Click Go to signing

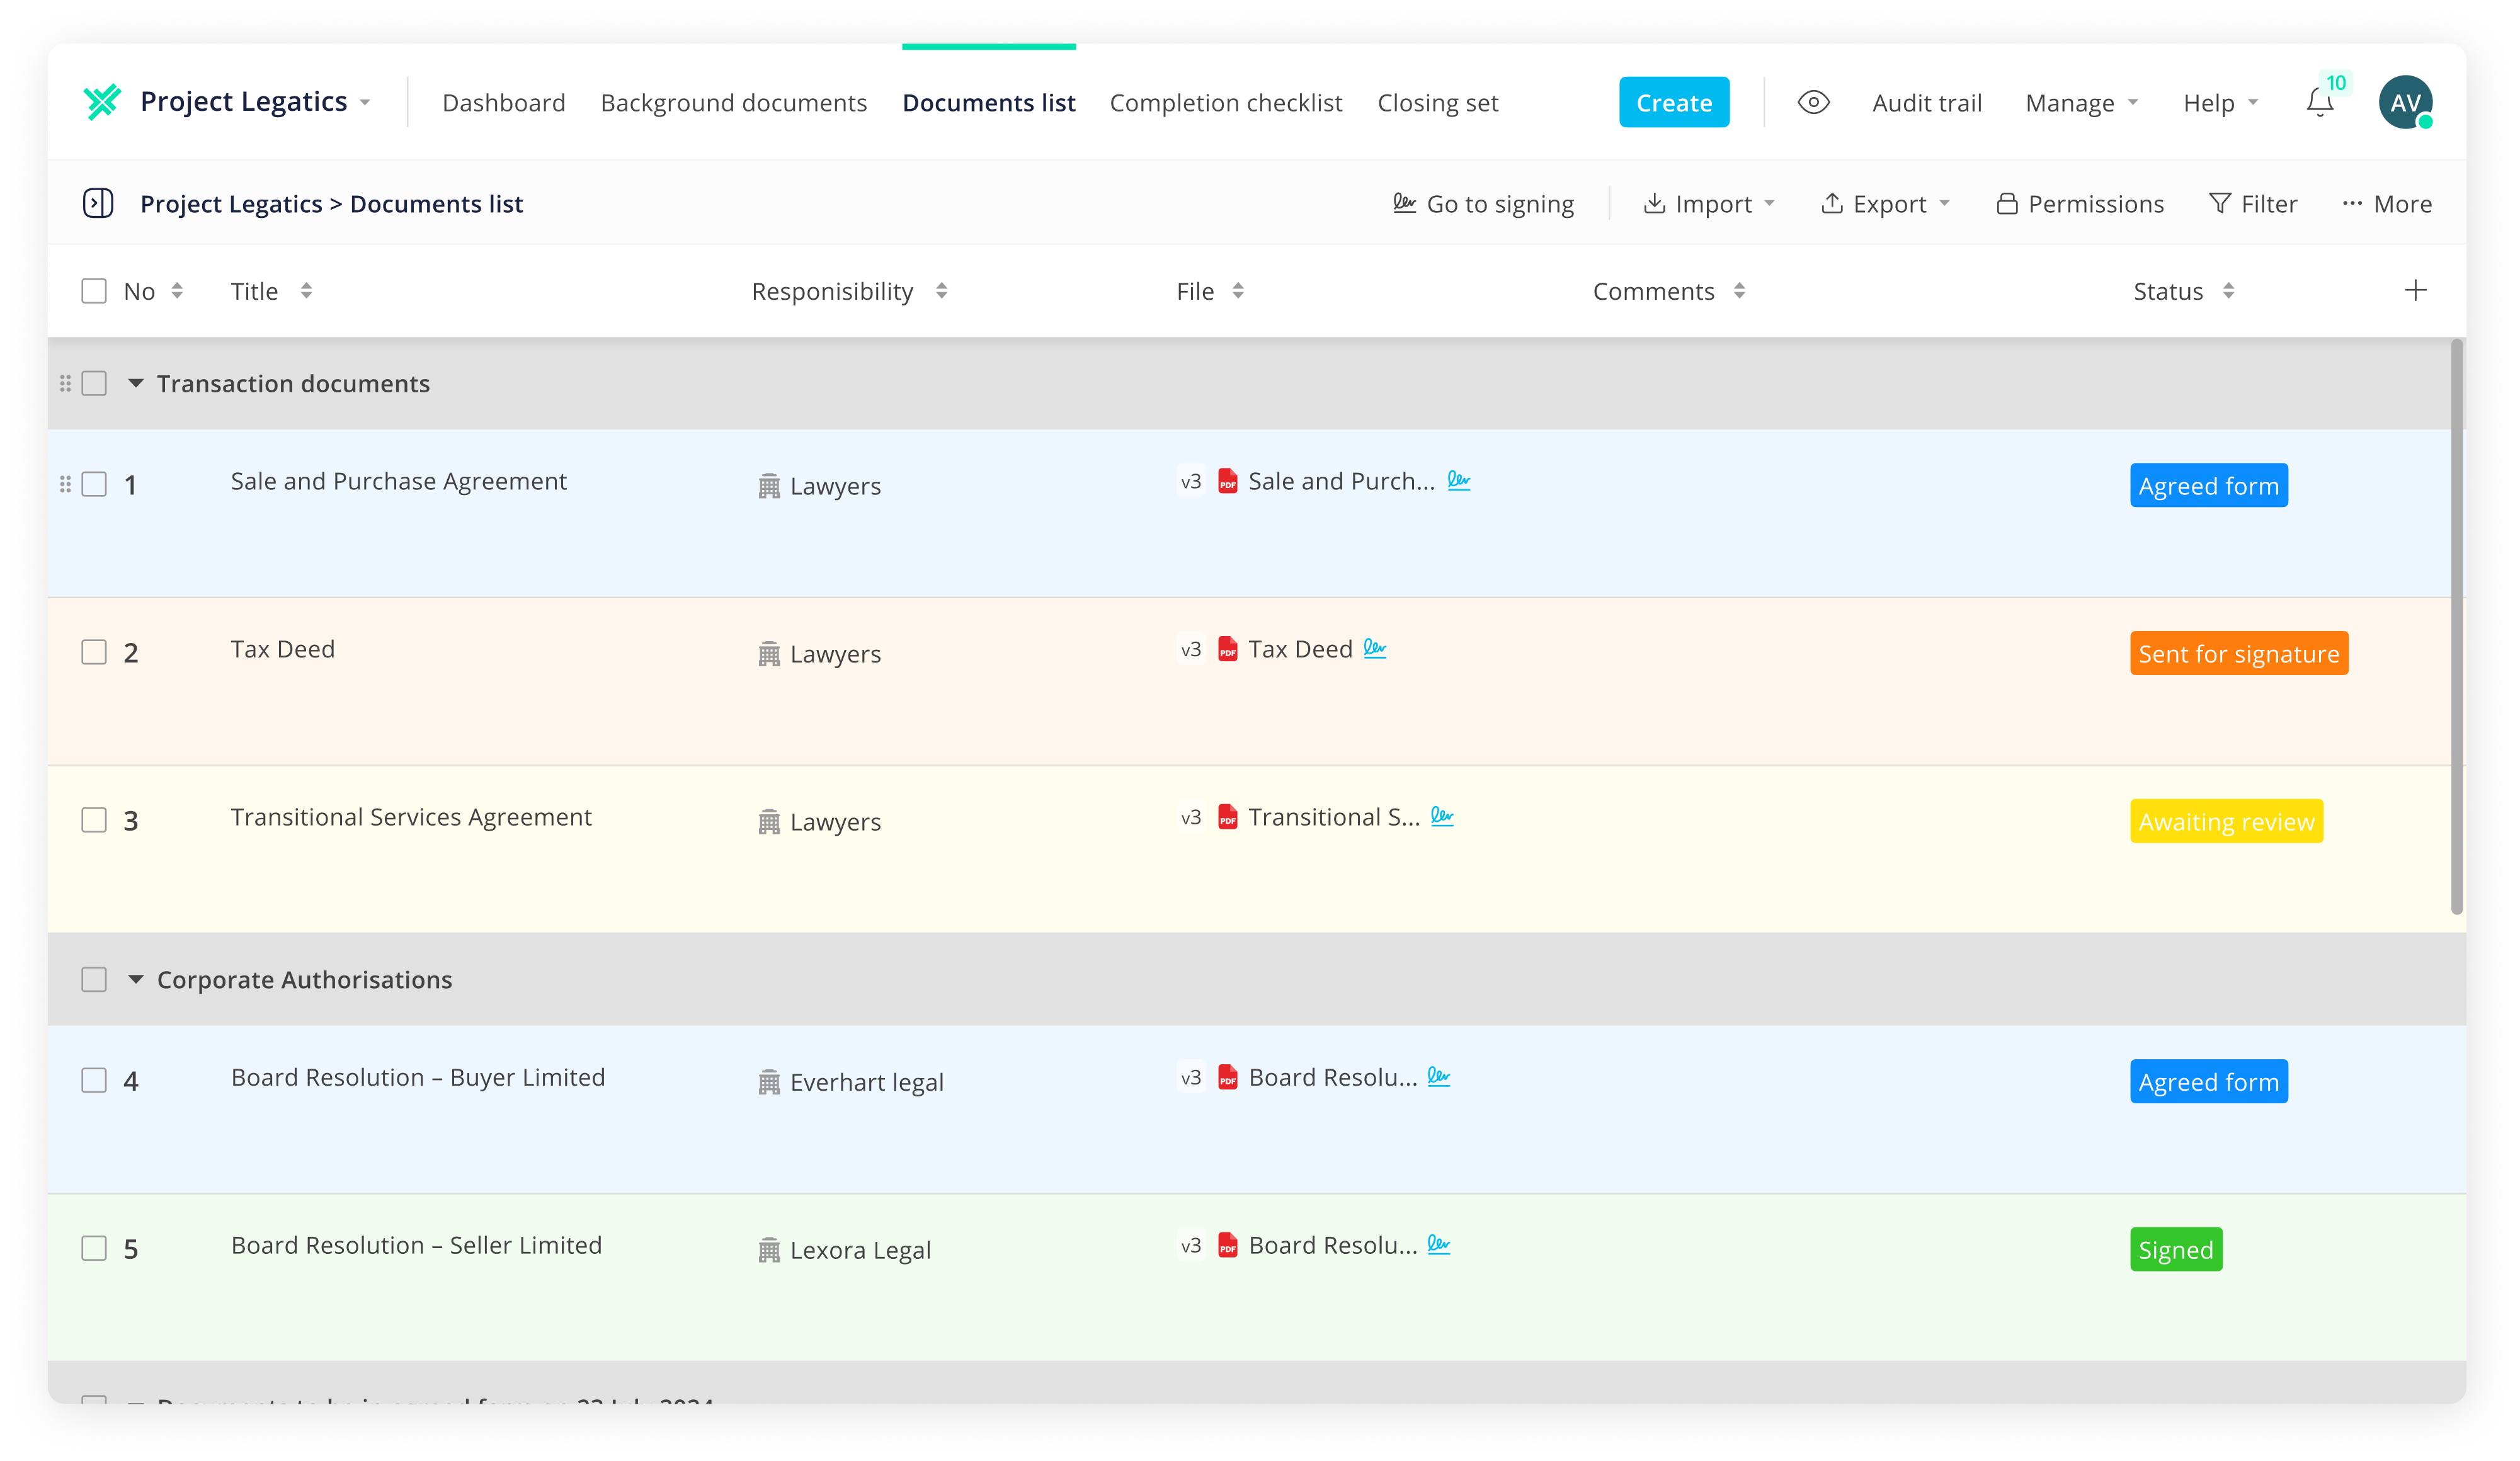1484,204
